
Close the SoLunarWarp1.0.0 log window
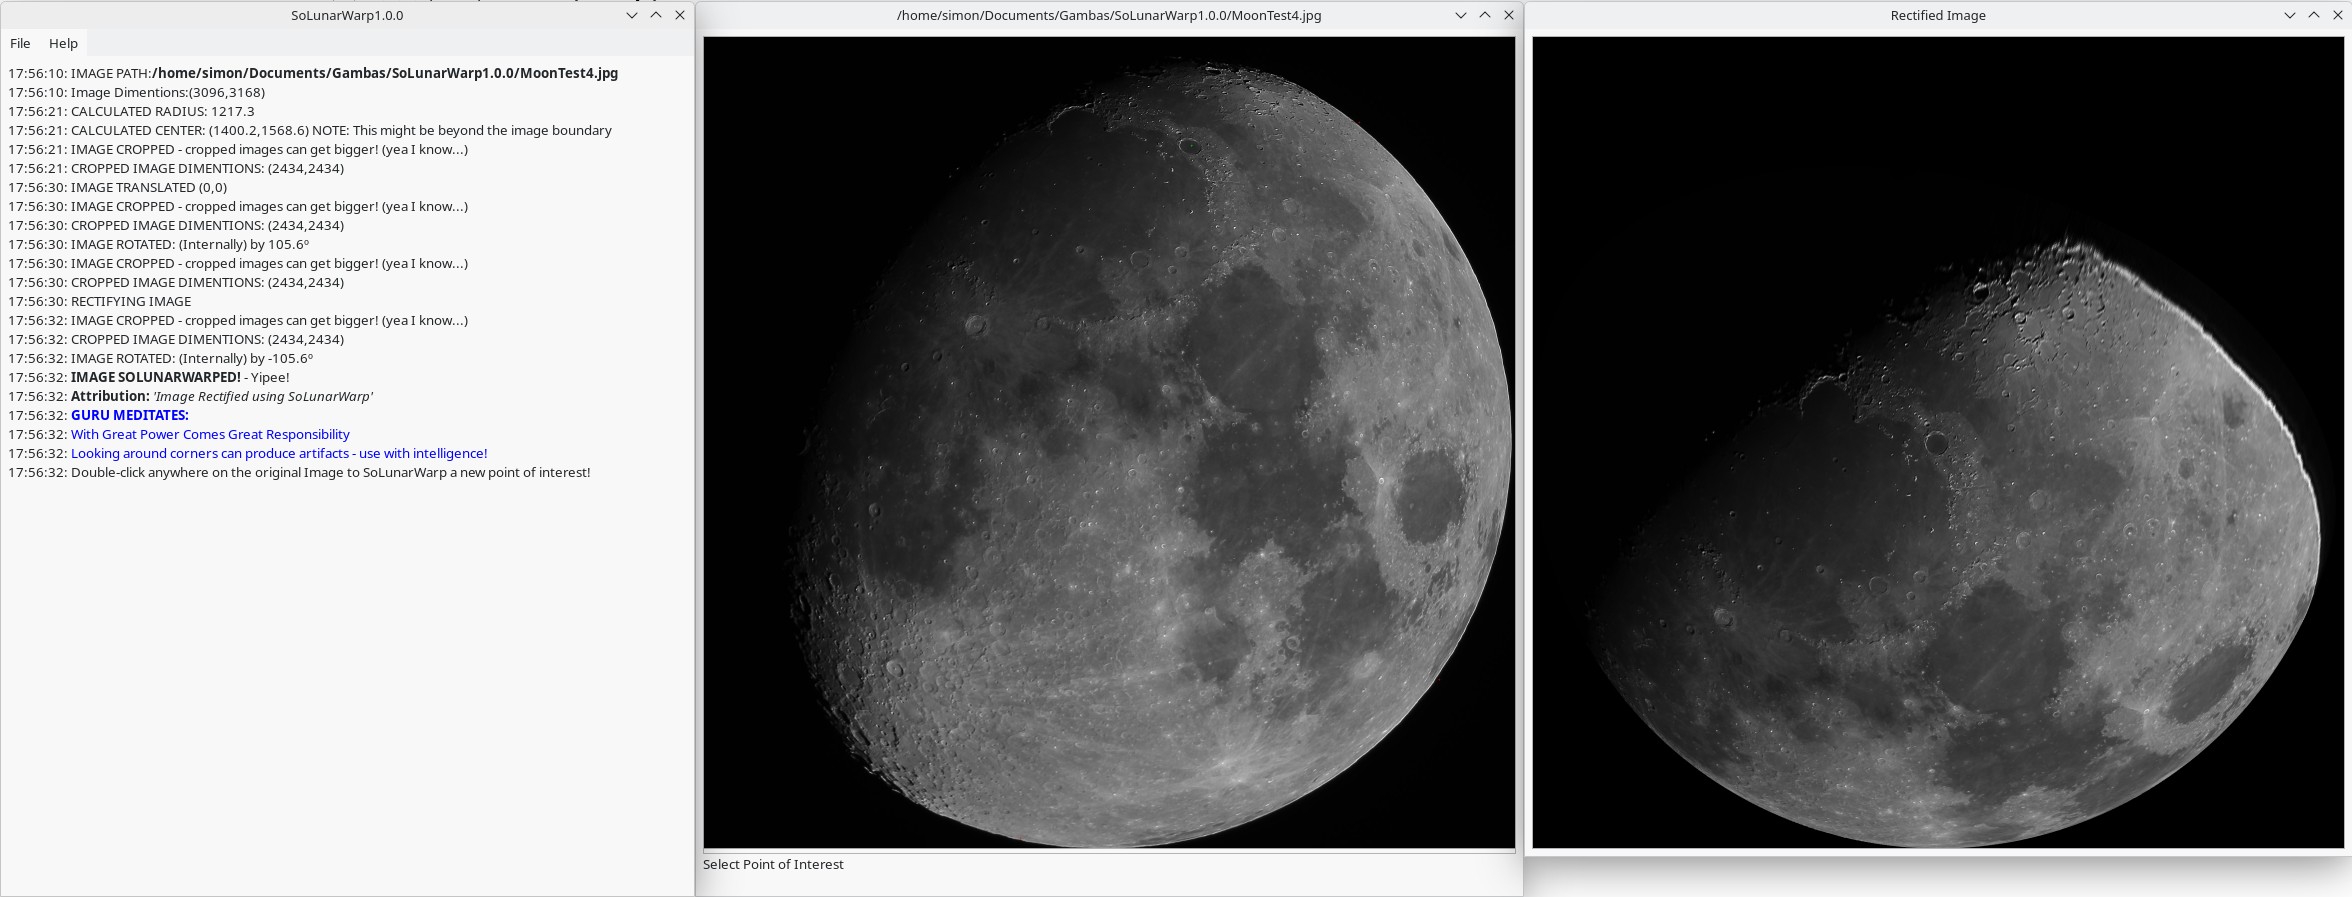680,15
